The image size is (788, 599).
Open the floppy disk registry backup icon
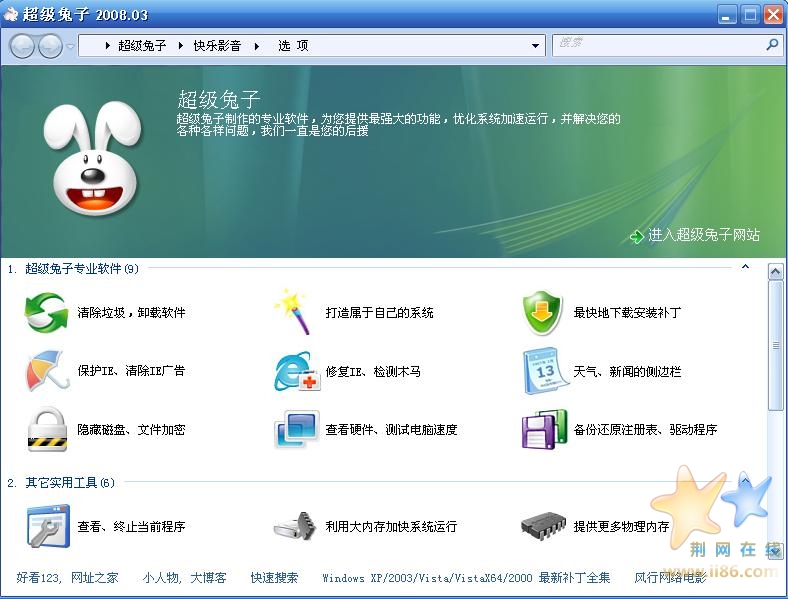pos(544,429)
